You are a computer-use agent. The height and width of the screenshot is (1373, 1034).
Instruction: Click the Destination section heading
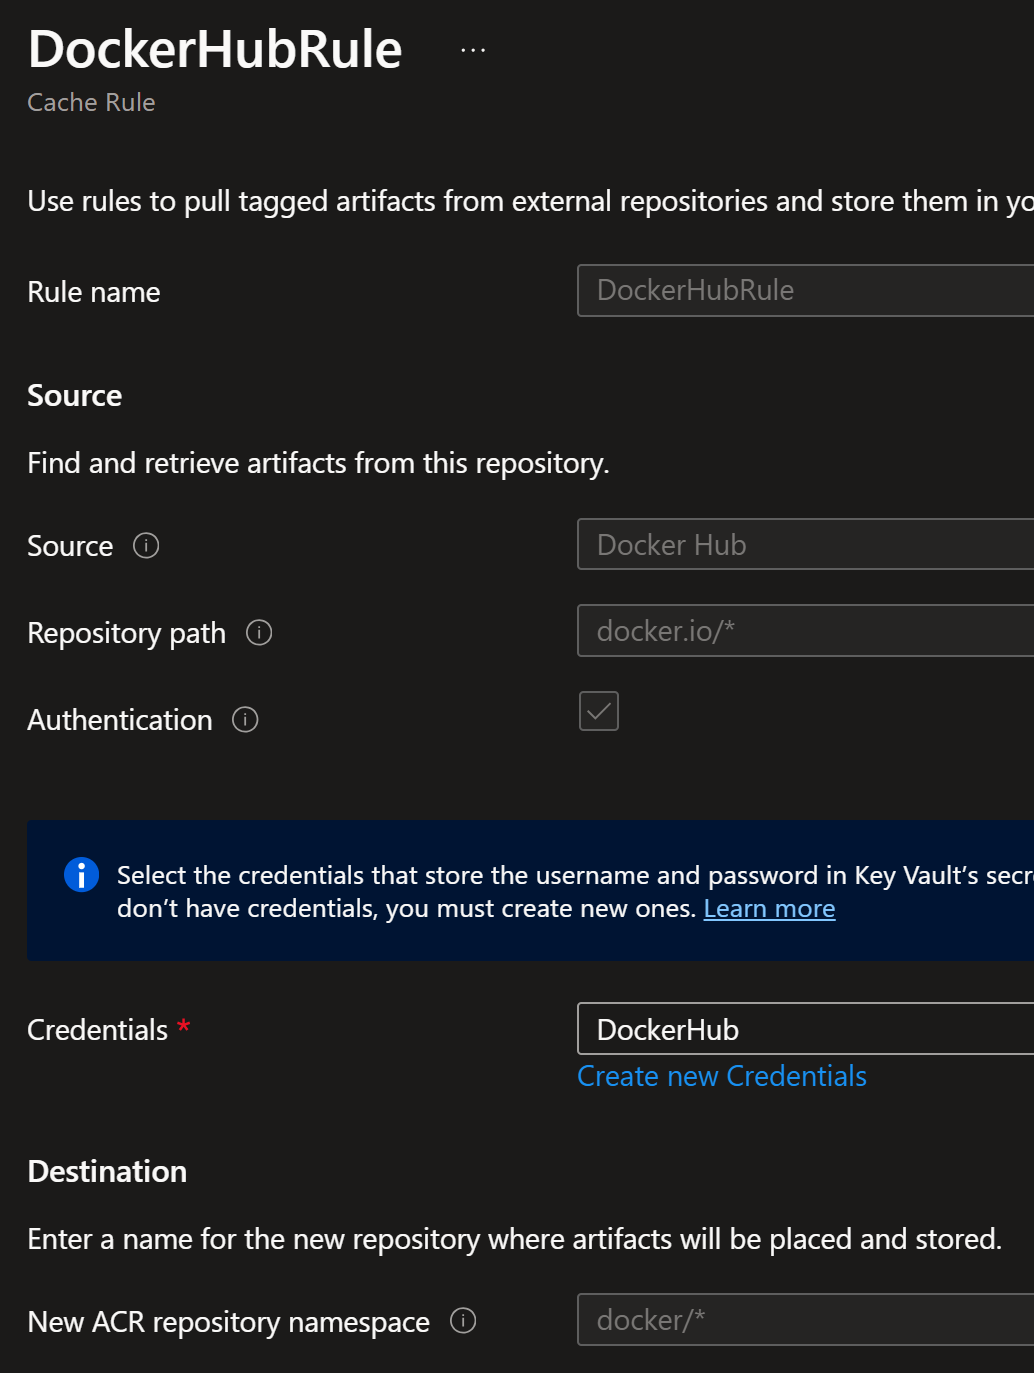tap(107, 1172)
